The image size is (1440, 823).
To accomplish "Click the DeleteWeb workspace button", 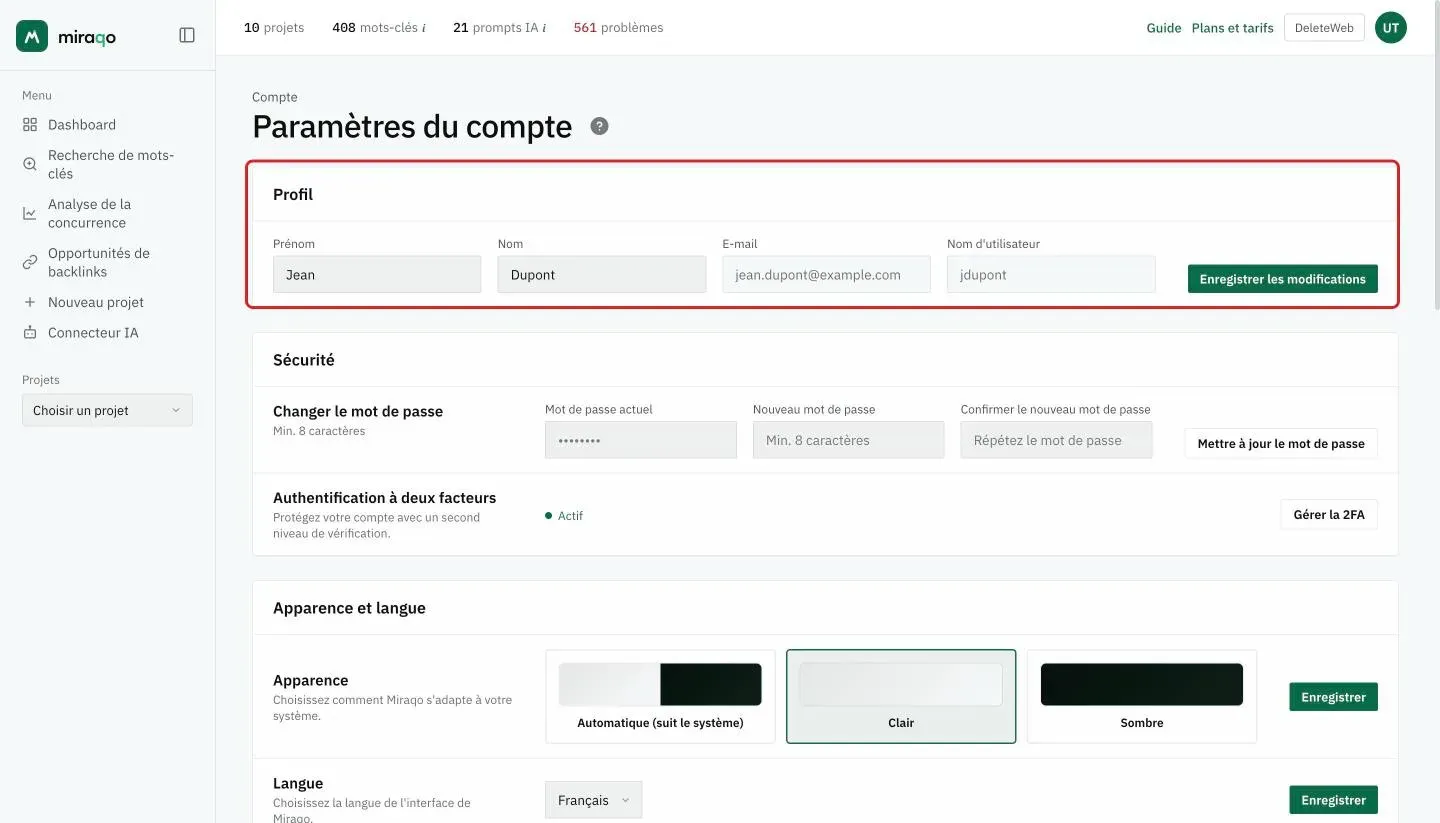I will coord(1324,28).
